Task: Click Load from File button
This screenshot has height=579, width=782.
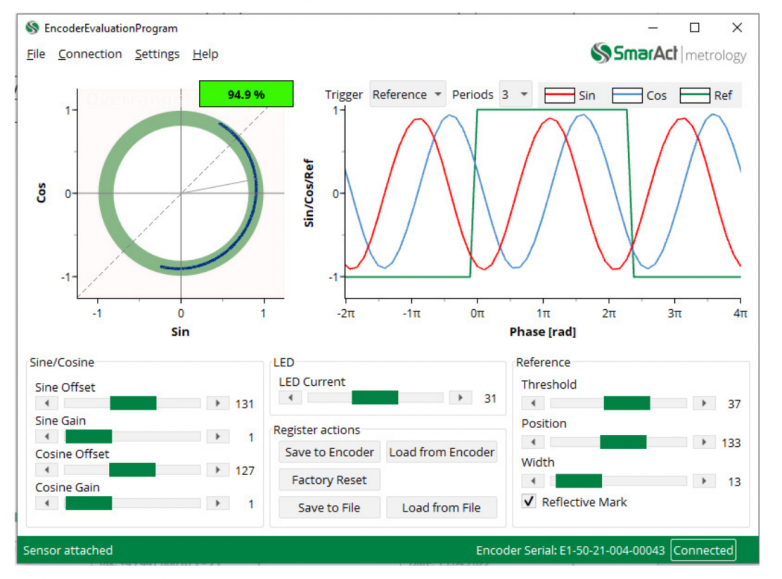Action: click(442, 508)
